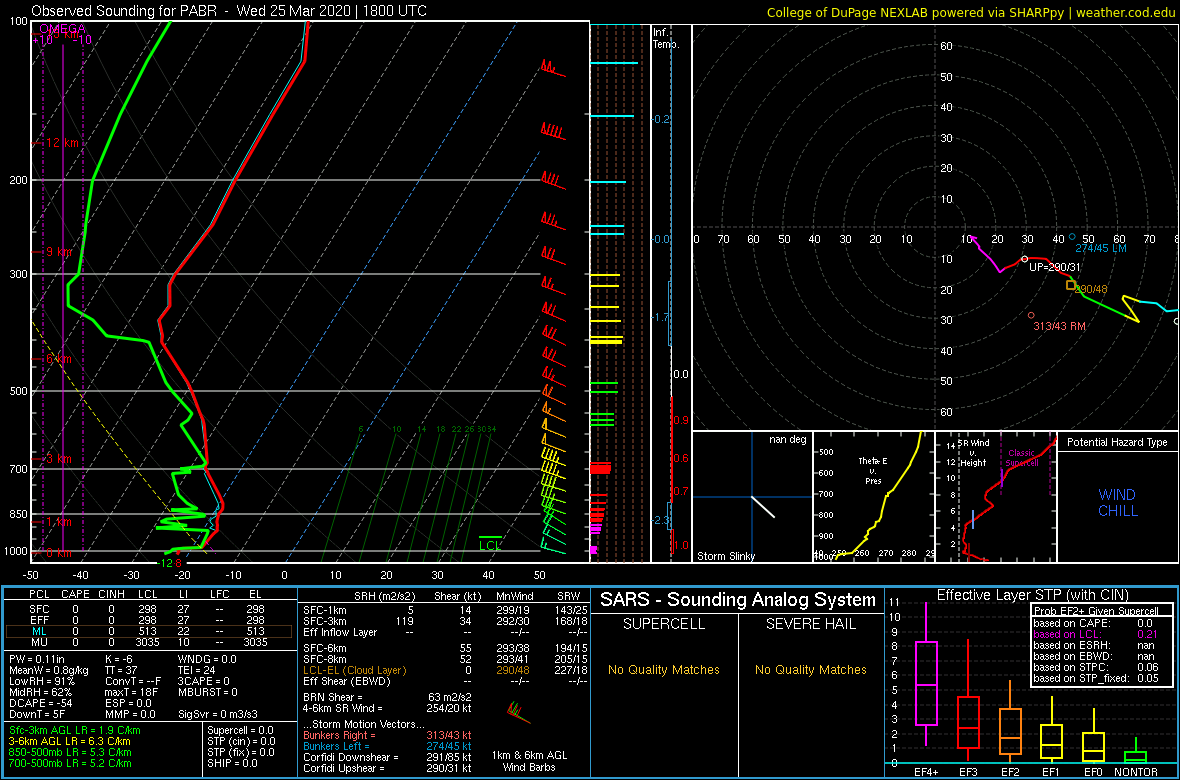Click the '274/45 LM' hodograph label

pos(1101,248)
